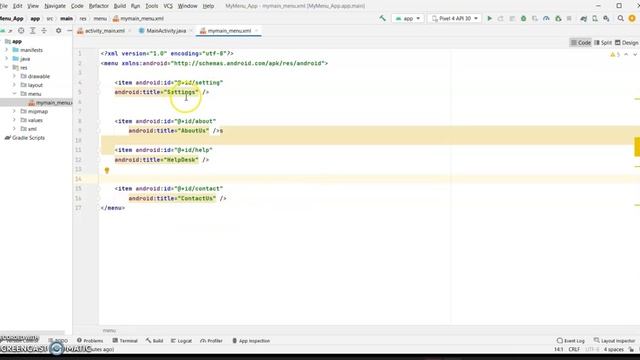640x360 pixels.
Task: Click the CRLF line separator status entry
Action: [574, 349]
